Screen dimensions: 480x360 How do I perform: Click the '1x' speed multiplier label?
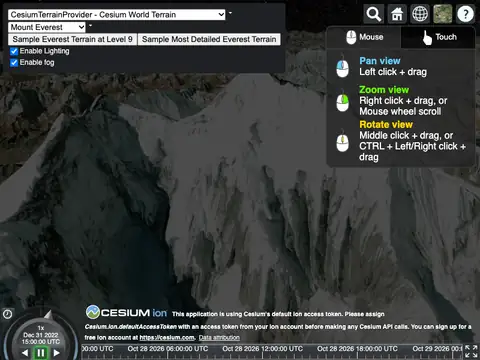(41, 328)
